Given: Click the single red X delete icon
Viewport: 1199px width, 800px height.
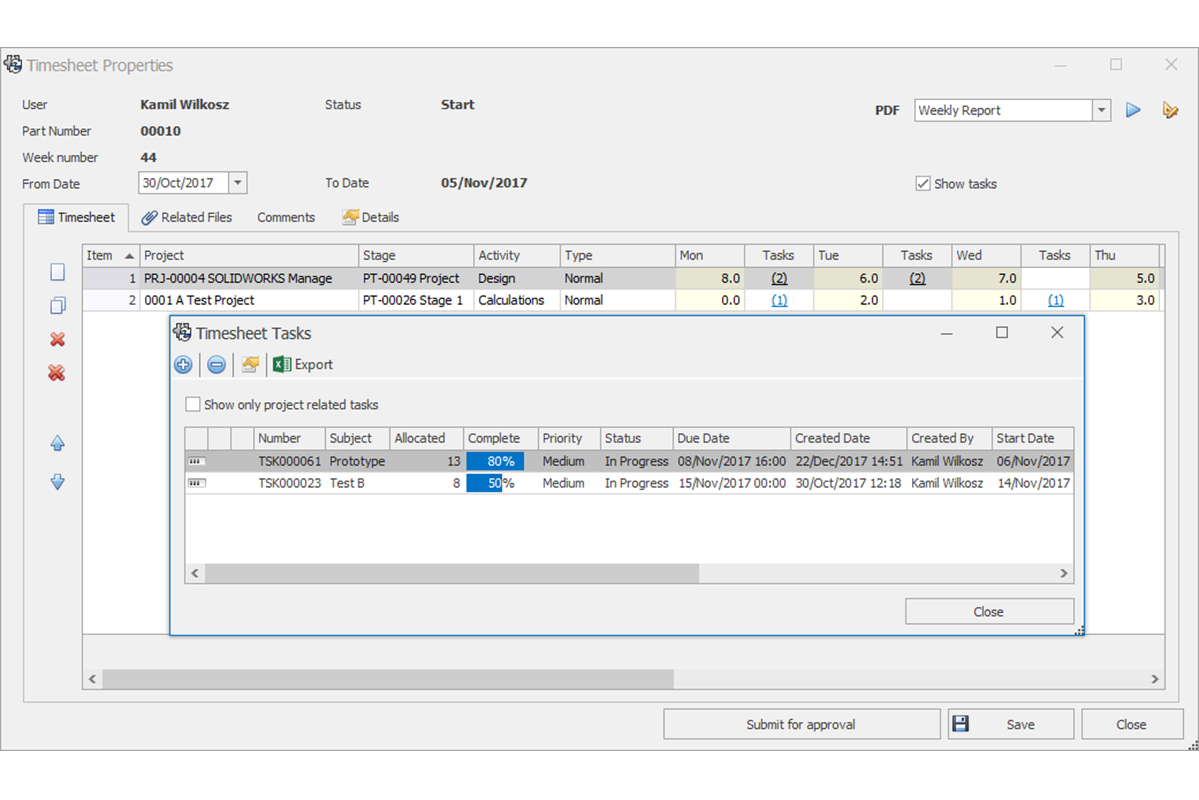Looking at the screenshot, I should tap(57, 339).
